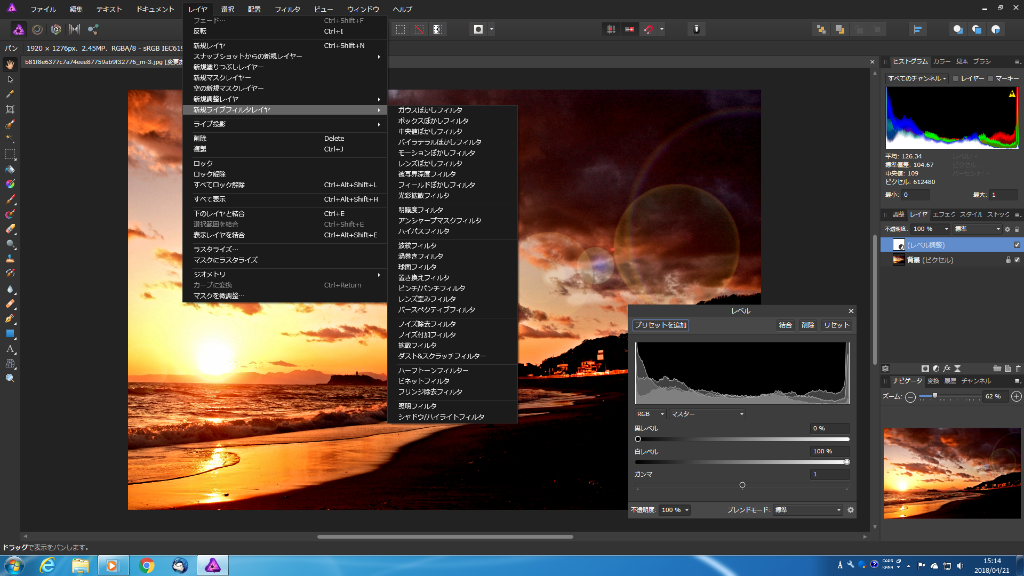Click the delete layer trash icon
Image resolution: width=1024 pixels, height=576 pixels.
coord(1016,368)
